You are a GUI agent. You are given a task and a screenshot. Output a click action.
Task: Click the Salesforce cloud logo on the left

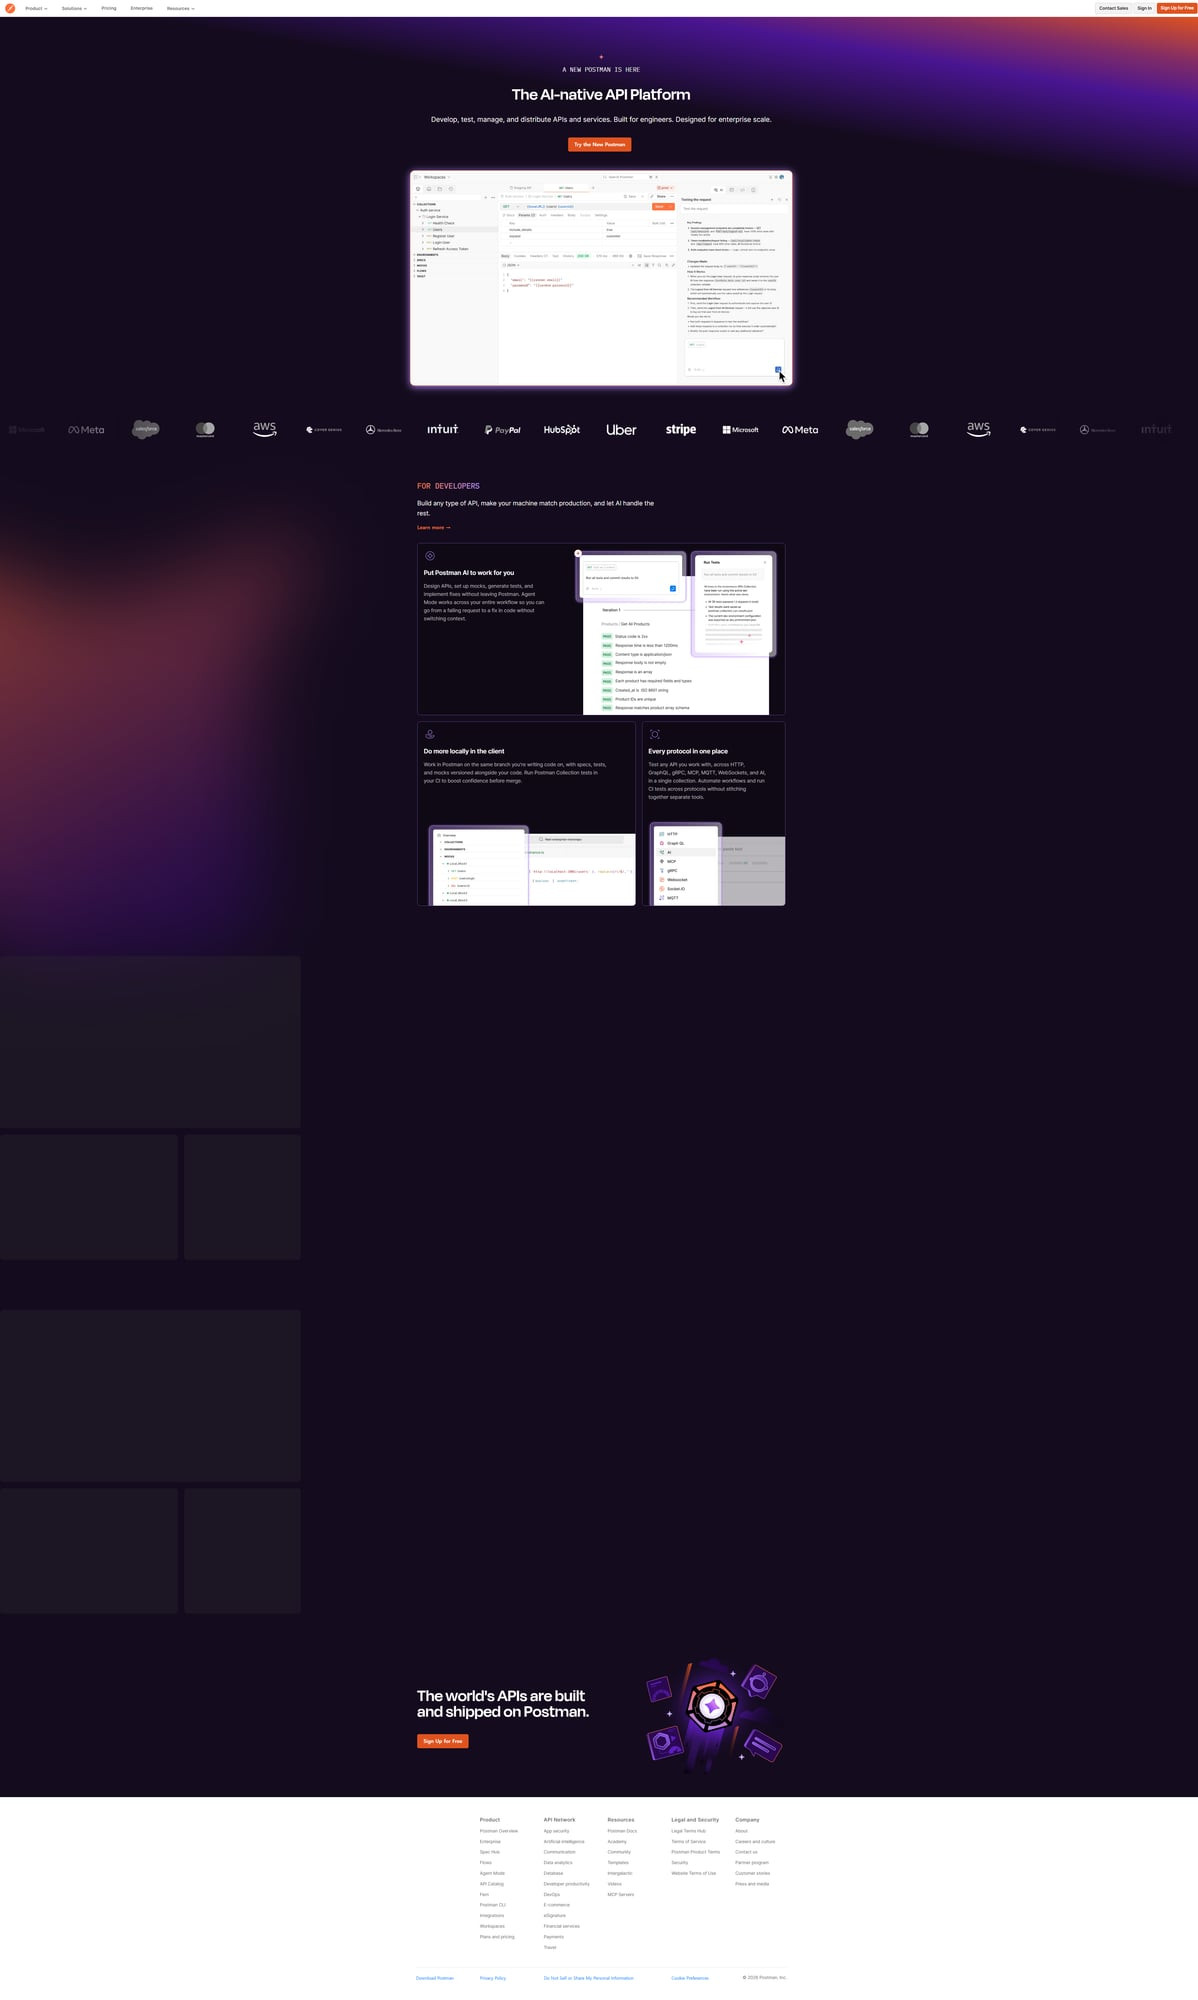tap(146, 429)
